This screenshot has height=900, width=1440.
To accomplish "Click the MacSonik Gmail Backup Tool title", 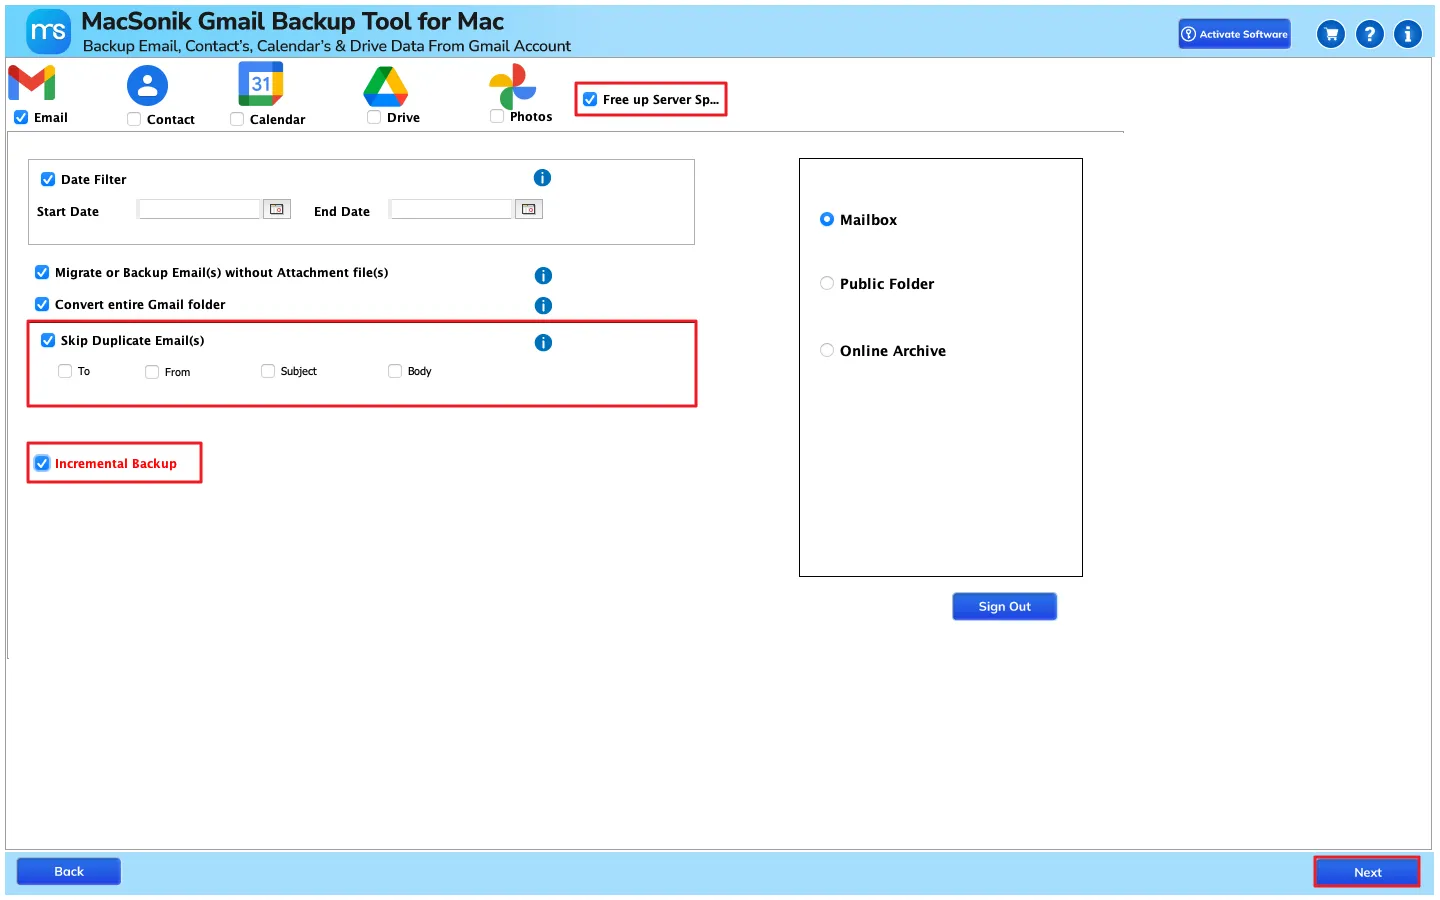I will point(293,21).
